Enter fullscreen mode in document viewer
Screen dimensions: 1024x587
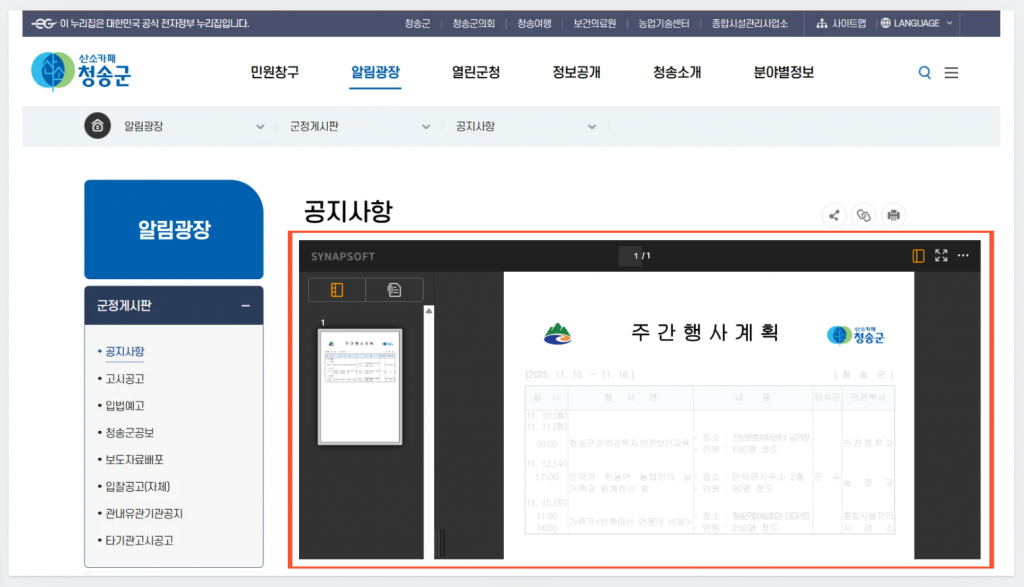(941, 256)
